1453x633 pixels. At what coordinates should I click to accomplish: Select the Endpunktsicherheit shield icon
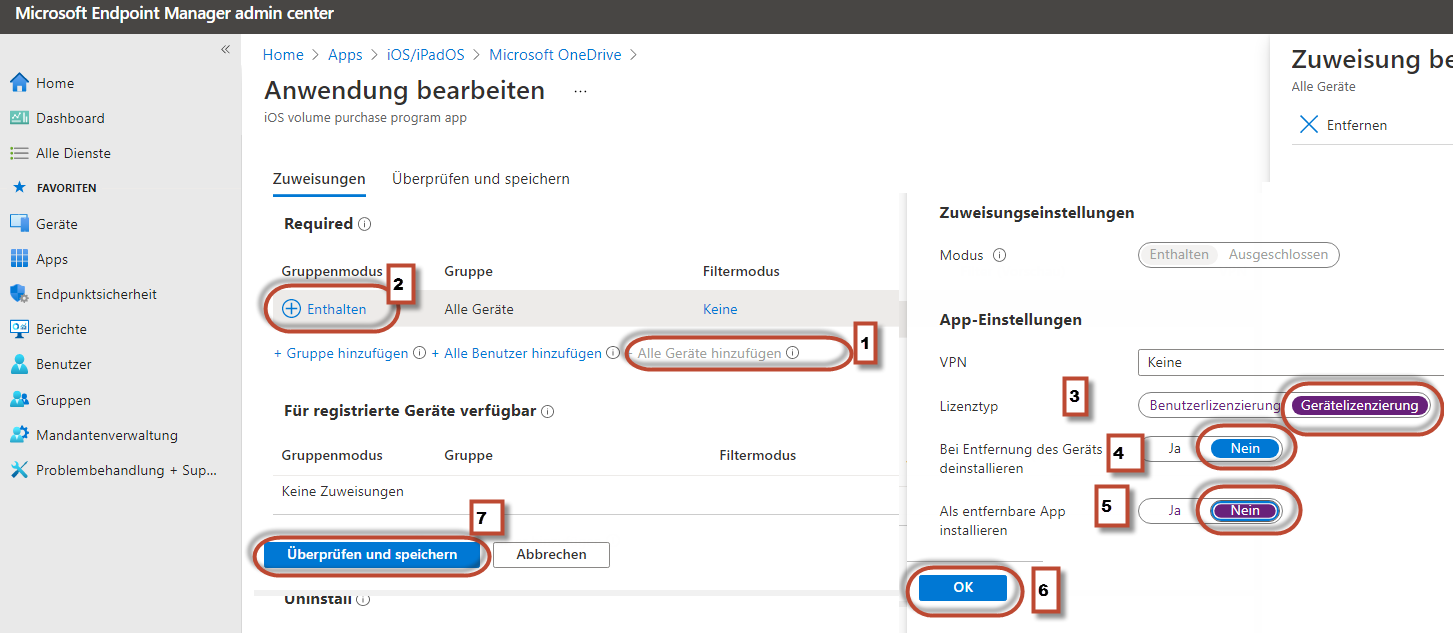(x=19, y=294)
